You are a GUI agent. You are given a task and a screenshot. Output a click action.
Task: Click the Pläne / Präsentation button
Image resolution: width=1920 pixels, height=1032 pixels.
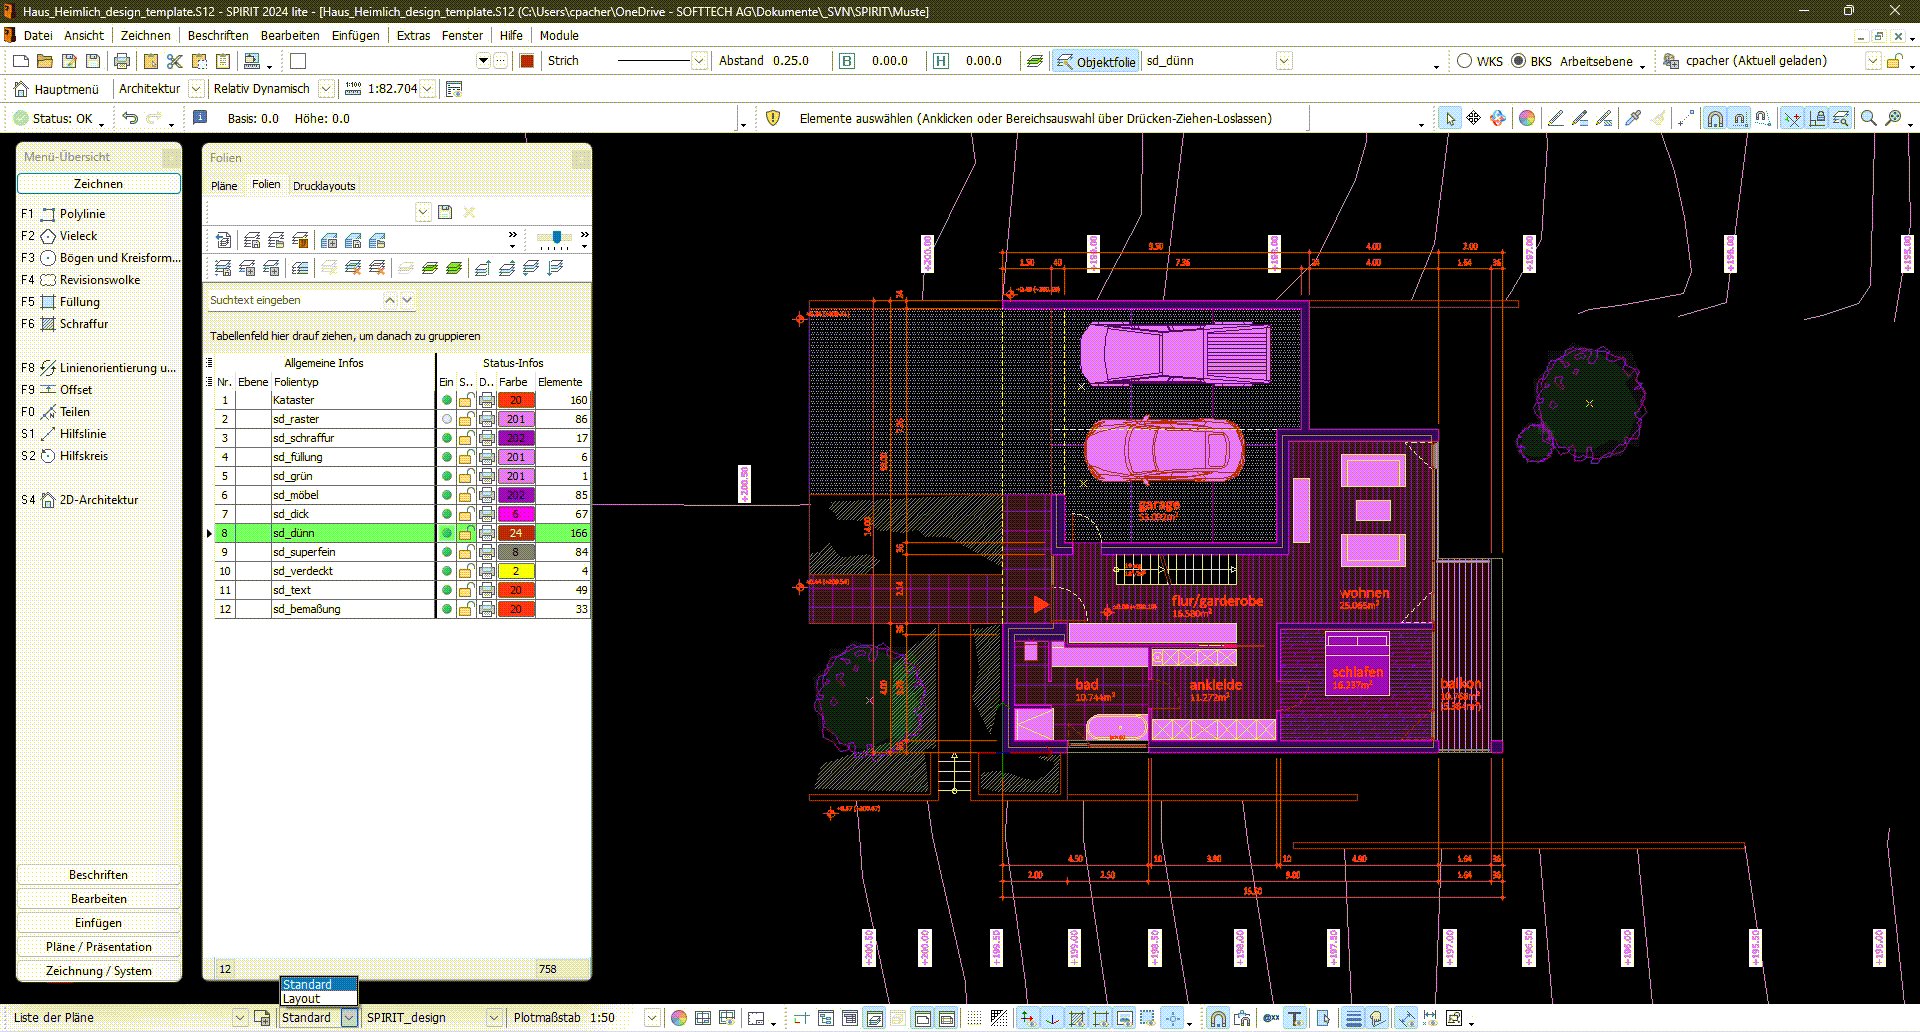click(98, 946)
